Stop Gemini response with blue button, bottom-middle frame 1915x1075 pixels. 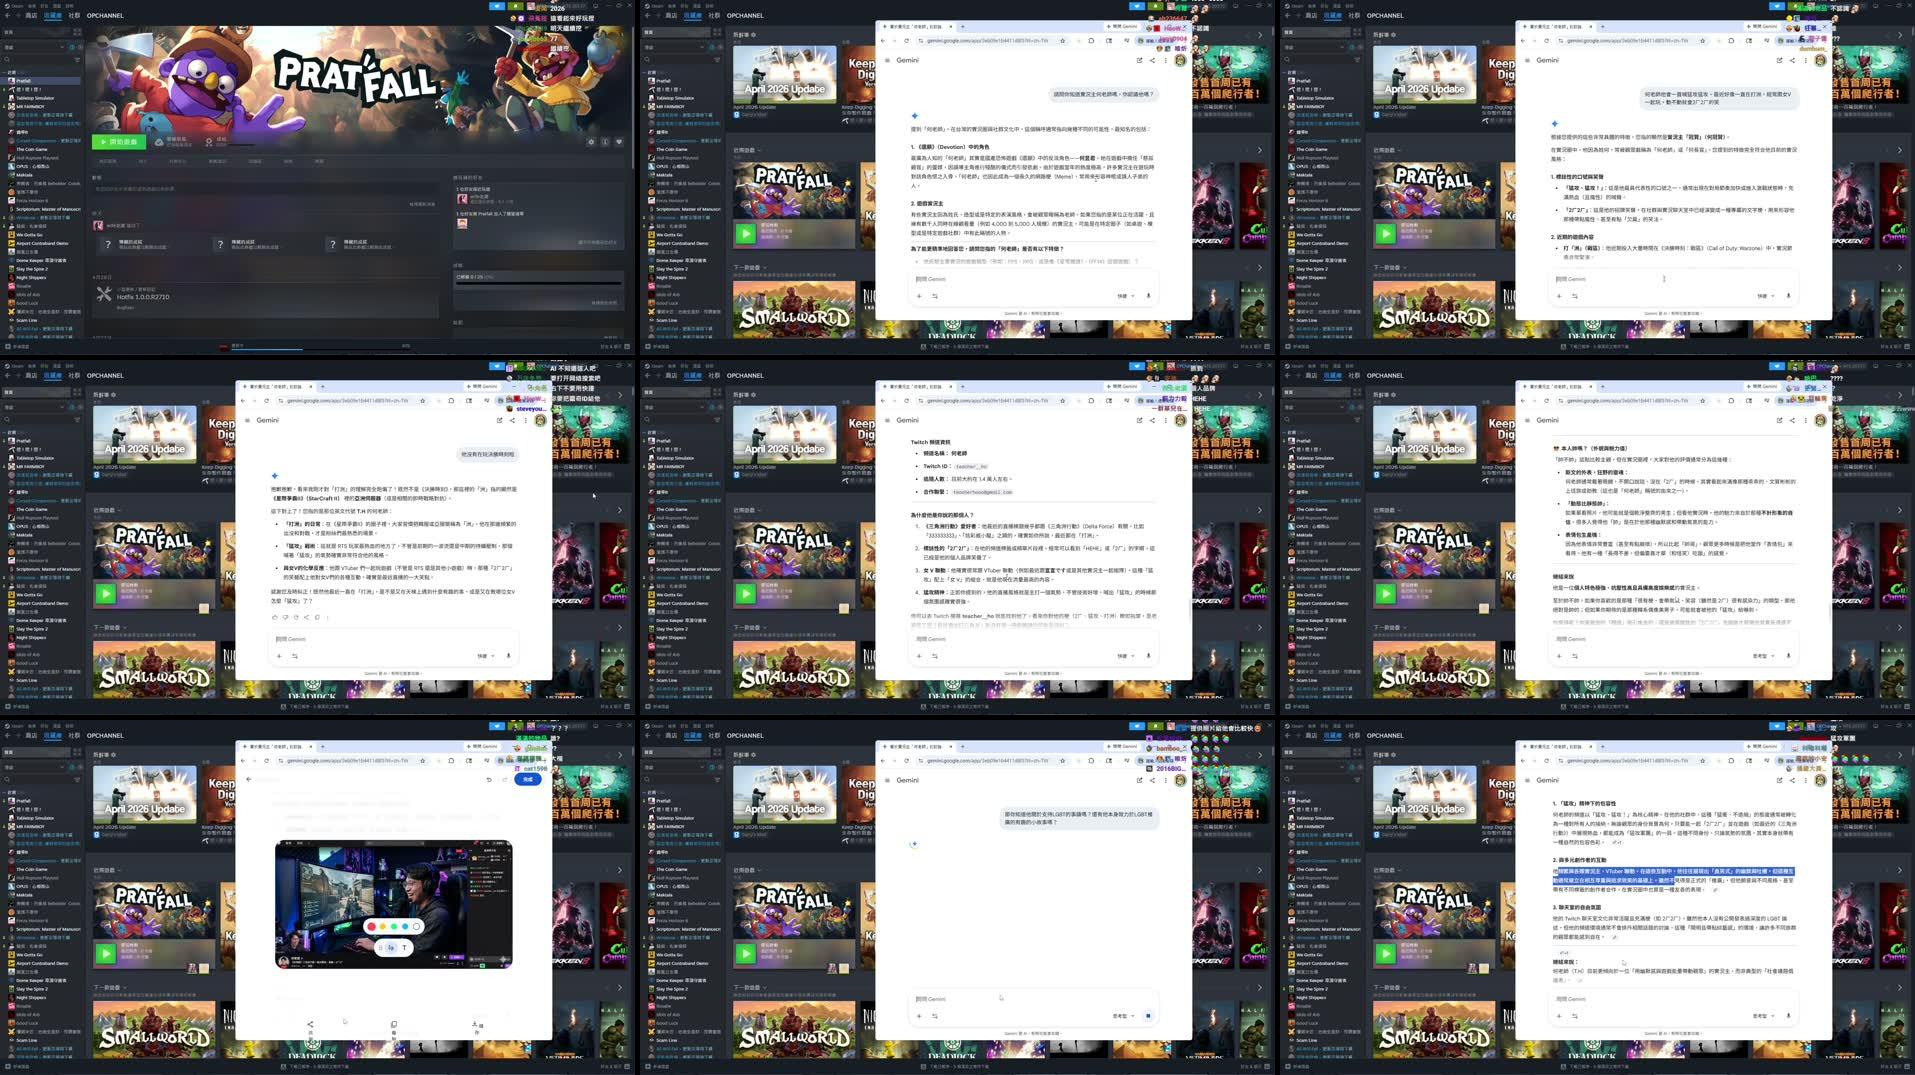(x=1148, y=1016)
